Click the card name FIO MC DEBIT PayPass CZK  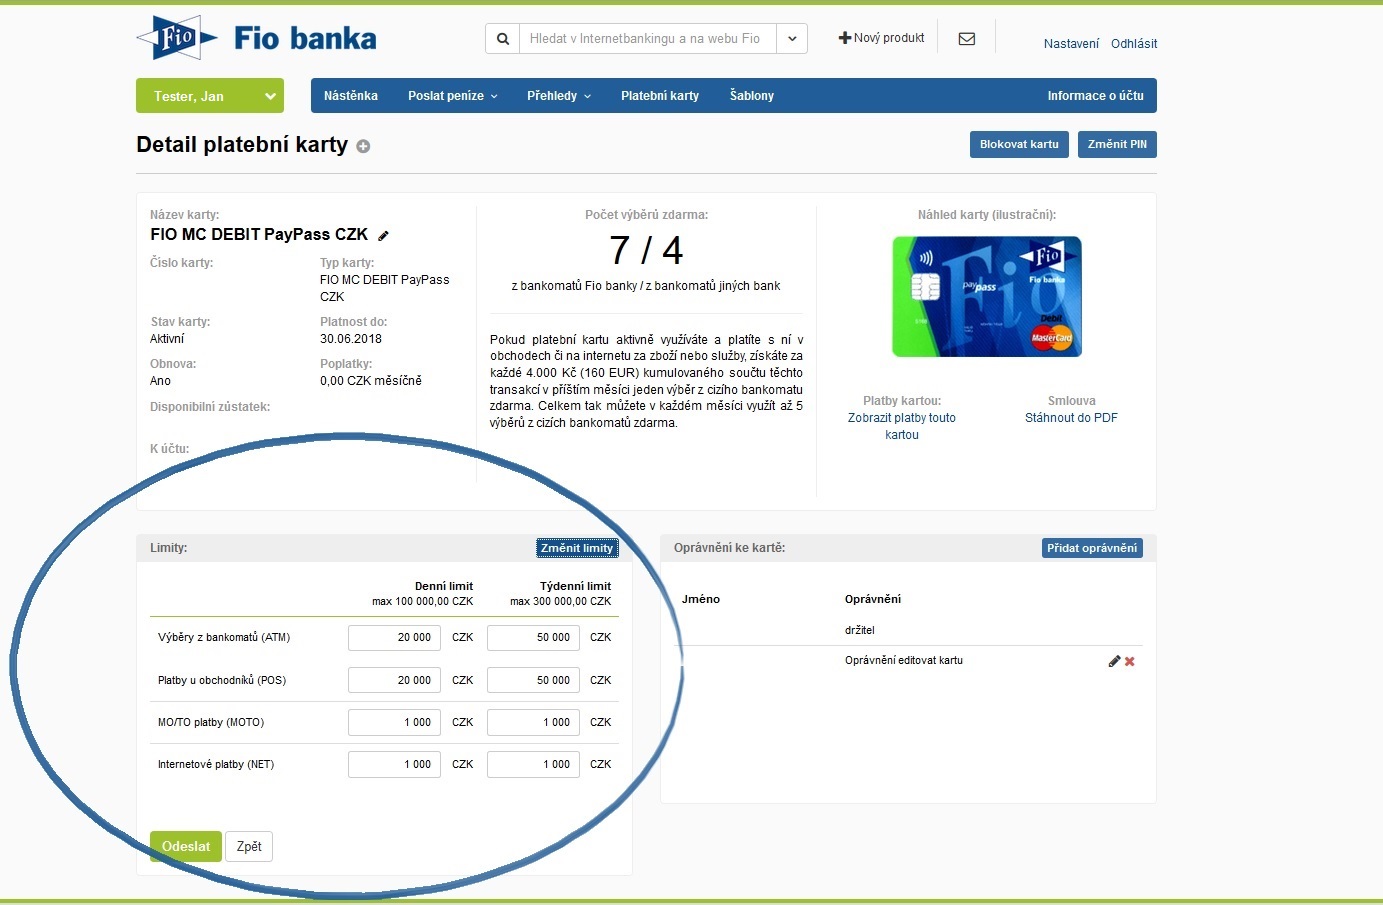click(x=259, y=234)
